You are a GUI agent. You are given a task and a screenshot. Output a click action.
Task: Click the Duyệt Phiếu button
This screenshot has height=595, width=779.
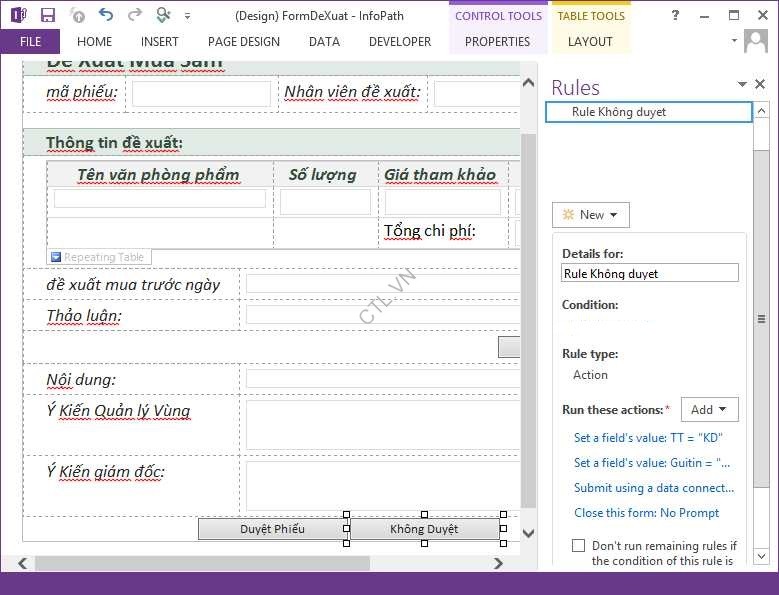pyautogui.click(x=272, y=529)
